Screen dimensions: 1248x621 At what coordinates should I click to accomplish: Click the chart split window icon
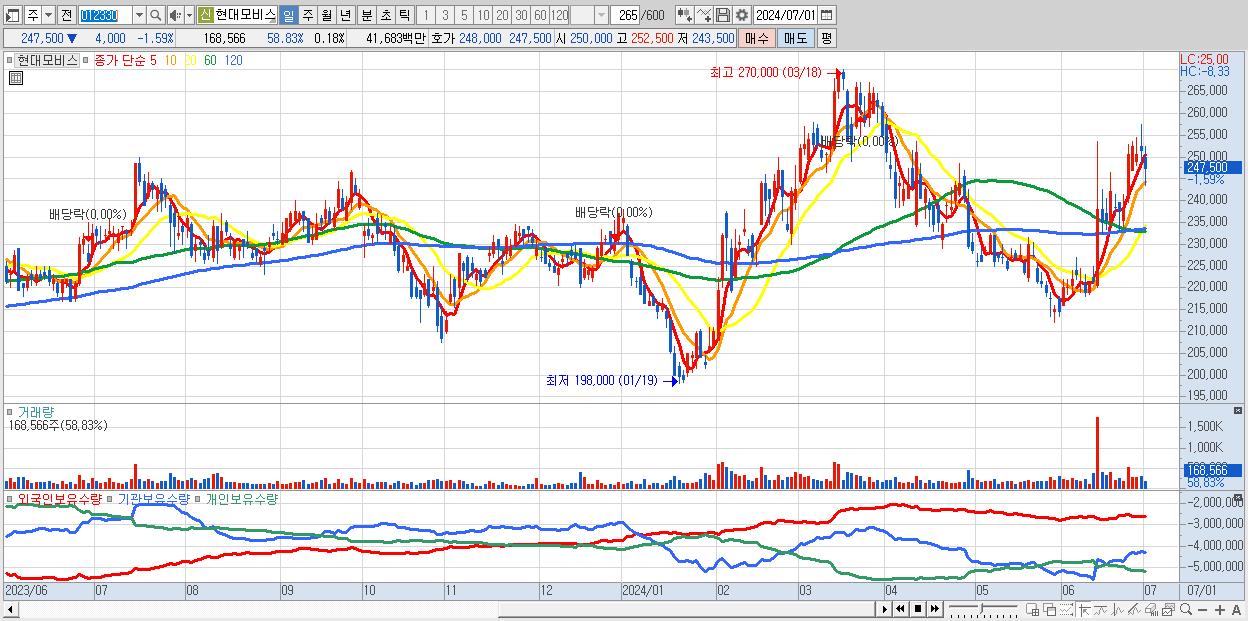[1032, 609]
